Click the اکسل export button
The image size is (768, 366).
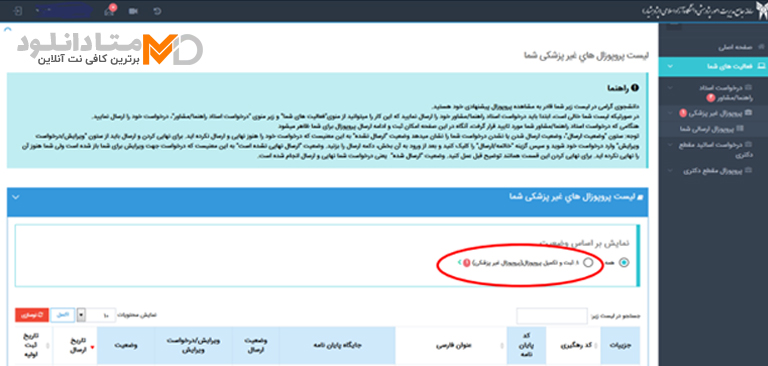[x=63, y=315]
